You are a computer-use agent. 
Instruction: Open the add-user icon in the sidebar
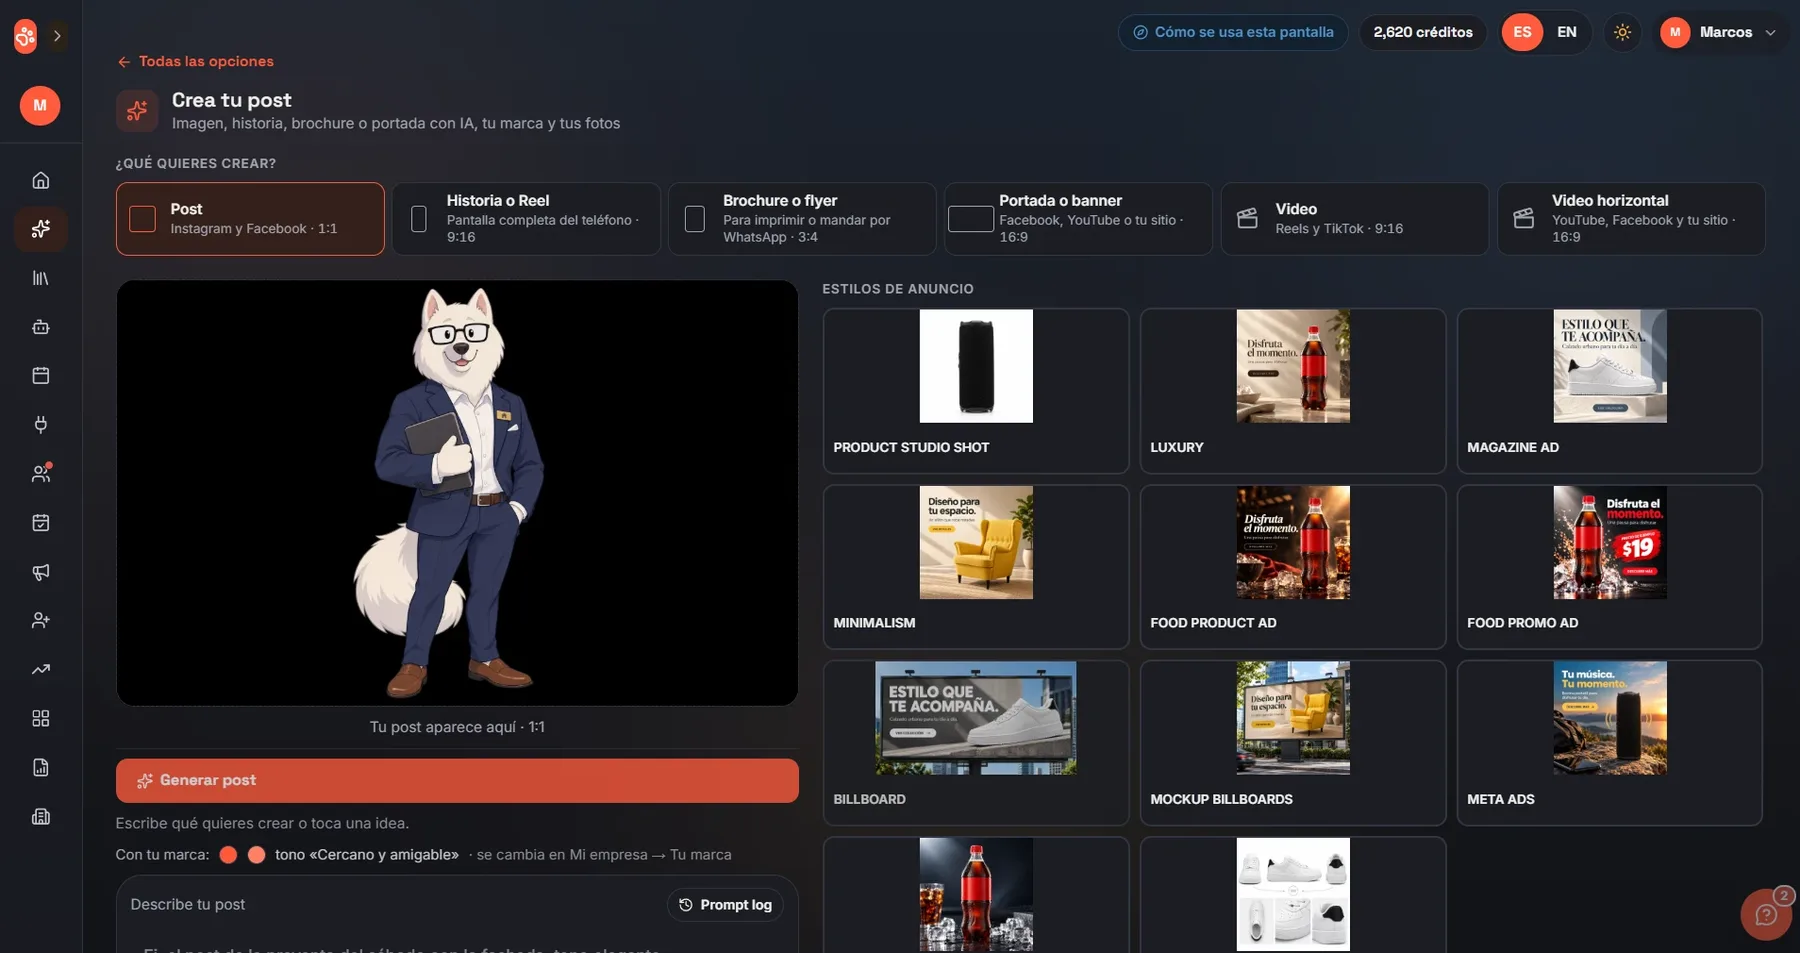(41, 621)
